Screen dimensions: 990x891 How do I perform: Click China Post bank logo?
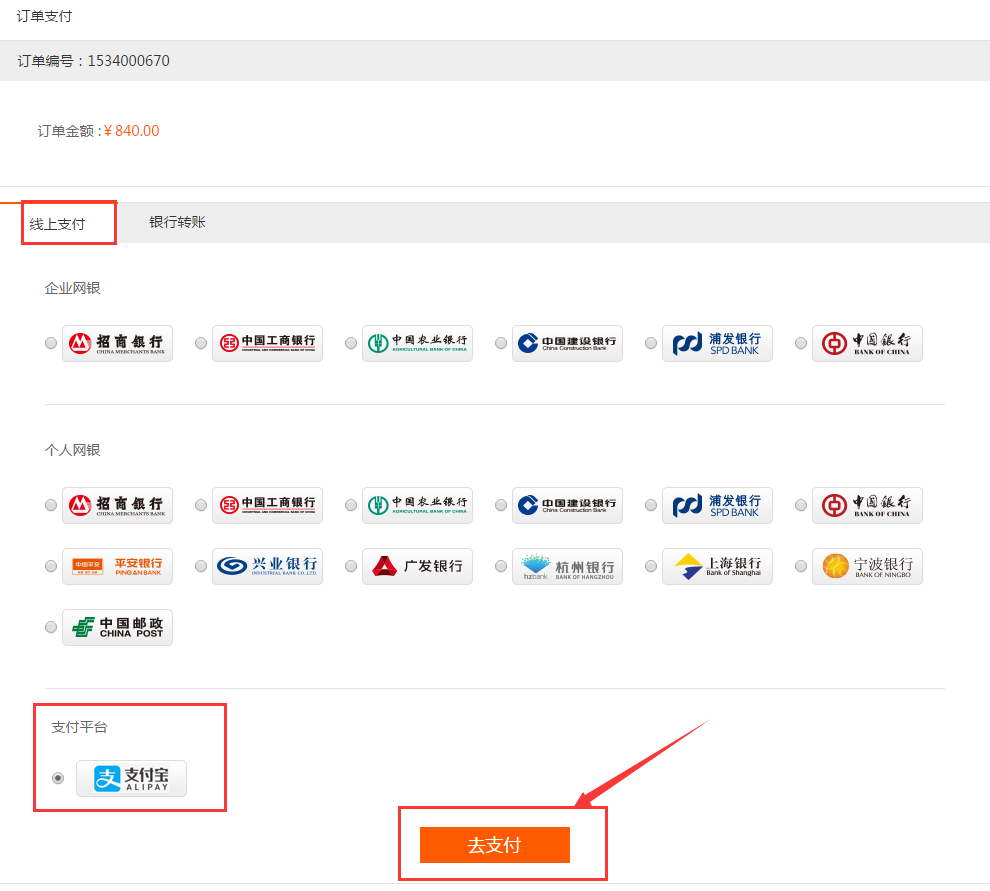coord(117,627)
